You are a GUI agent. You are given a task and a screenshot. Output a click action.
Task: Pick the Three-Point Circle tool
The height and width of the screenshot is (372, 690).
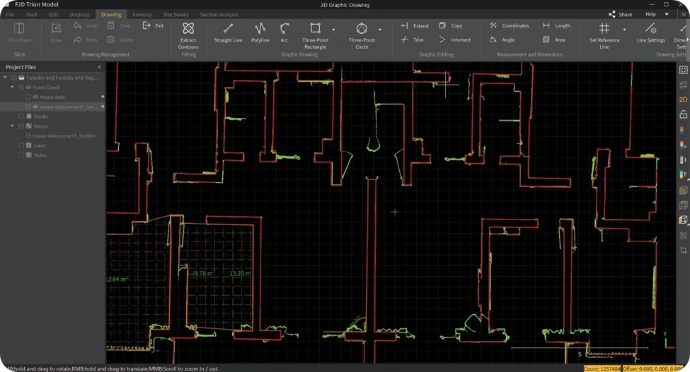tap(362, 36)
